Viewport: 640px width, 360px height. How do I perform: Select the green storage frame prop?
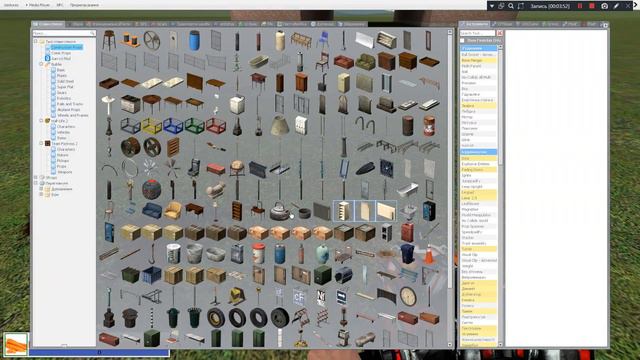coord(194,125)
